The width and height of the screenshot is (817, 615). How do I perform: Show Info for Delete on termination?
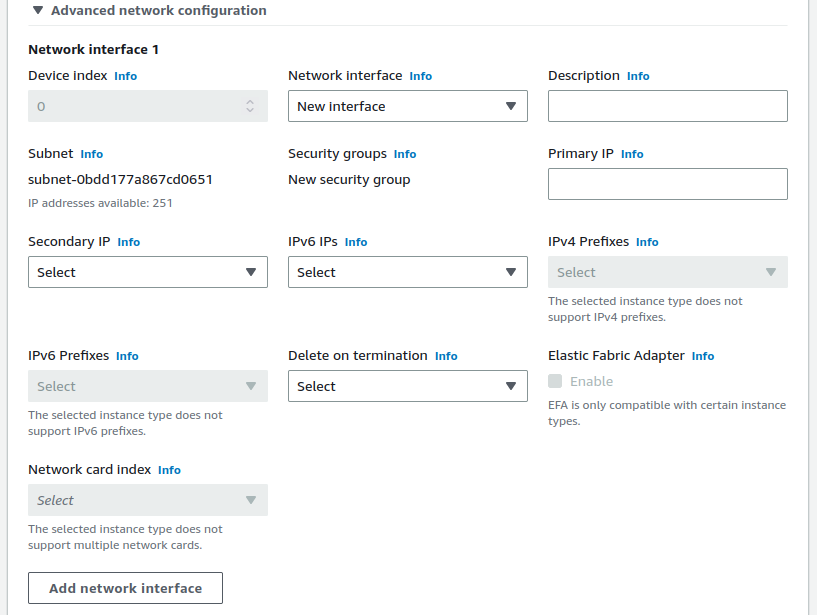(x=446, y=356)
